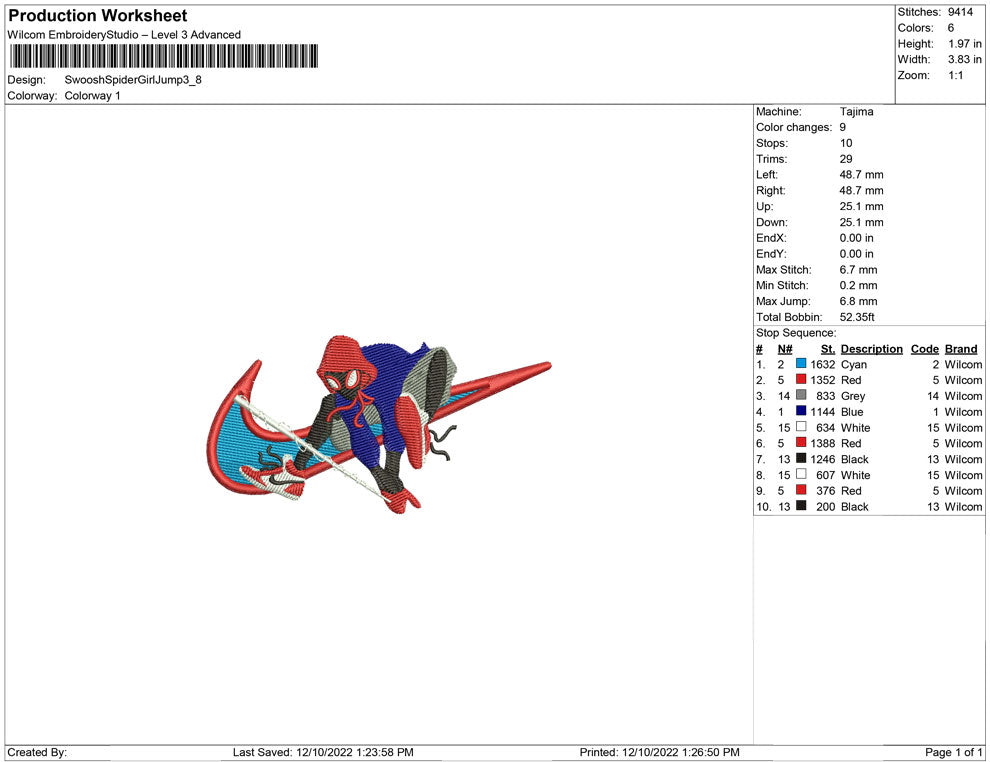Viewport: 990px width, 762px height.
Task: Click the Machine value "Tajima"
Action: coord(857,112)
